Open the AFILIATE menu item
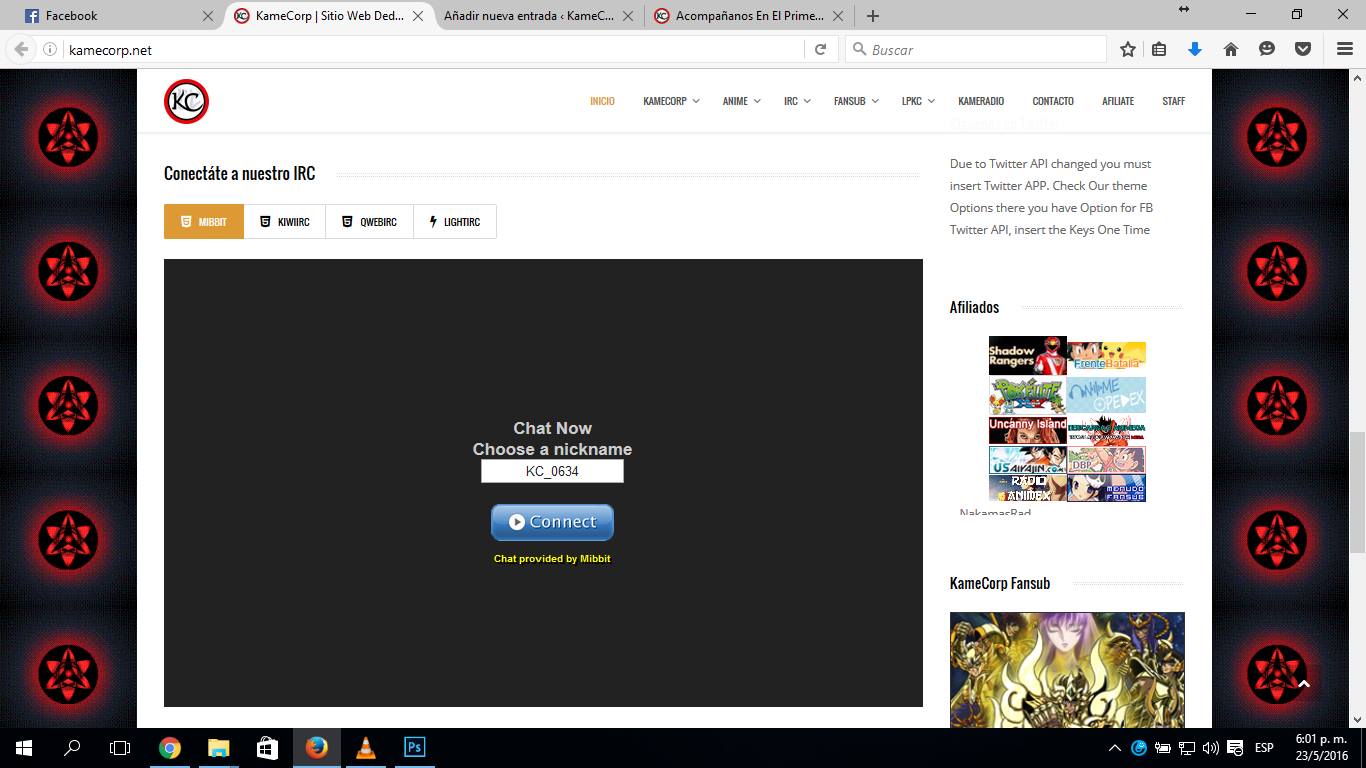 (x=1118, y=101)
